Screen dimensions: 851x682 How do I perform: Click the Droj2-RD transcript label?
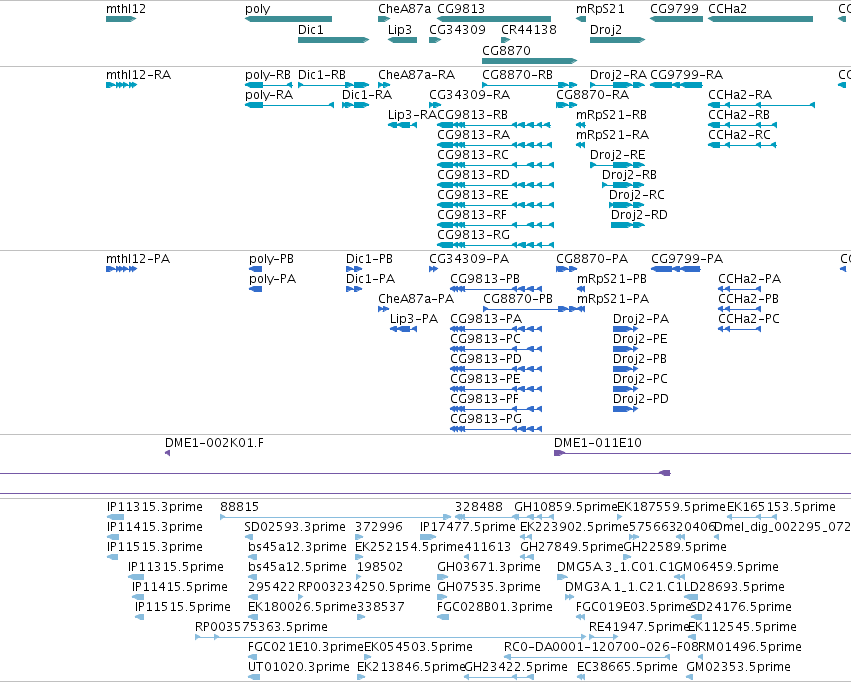639,215
